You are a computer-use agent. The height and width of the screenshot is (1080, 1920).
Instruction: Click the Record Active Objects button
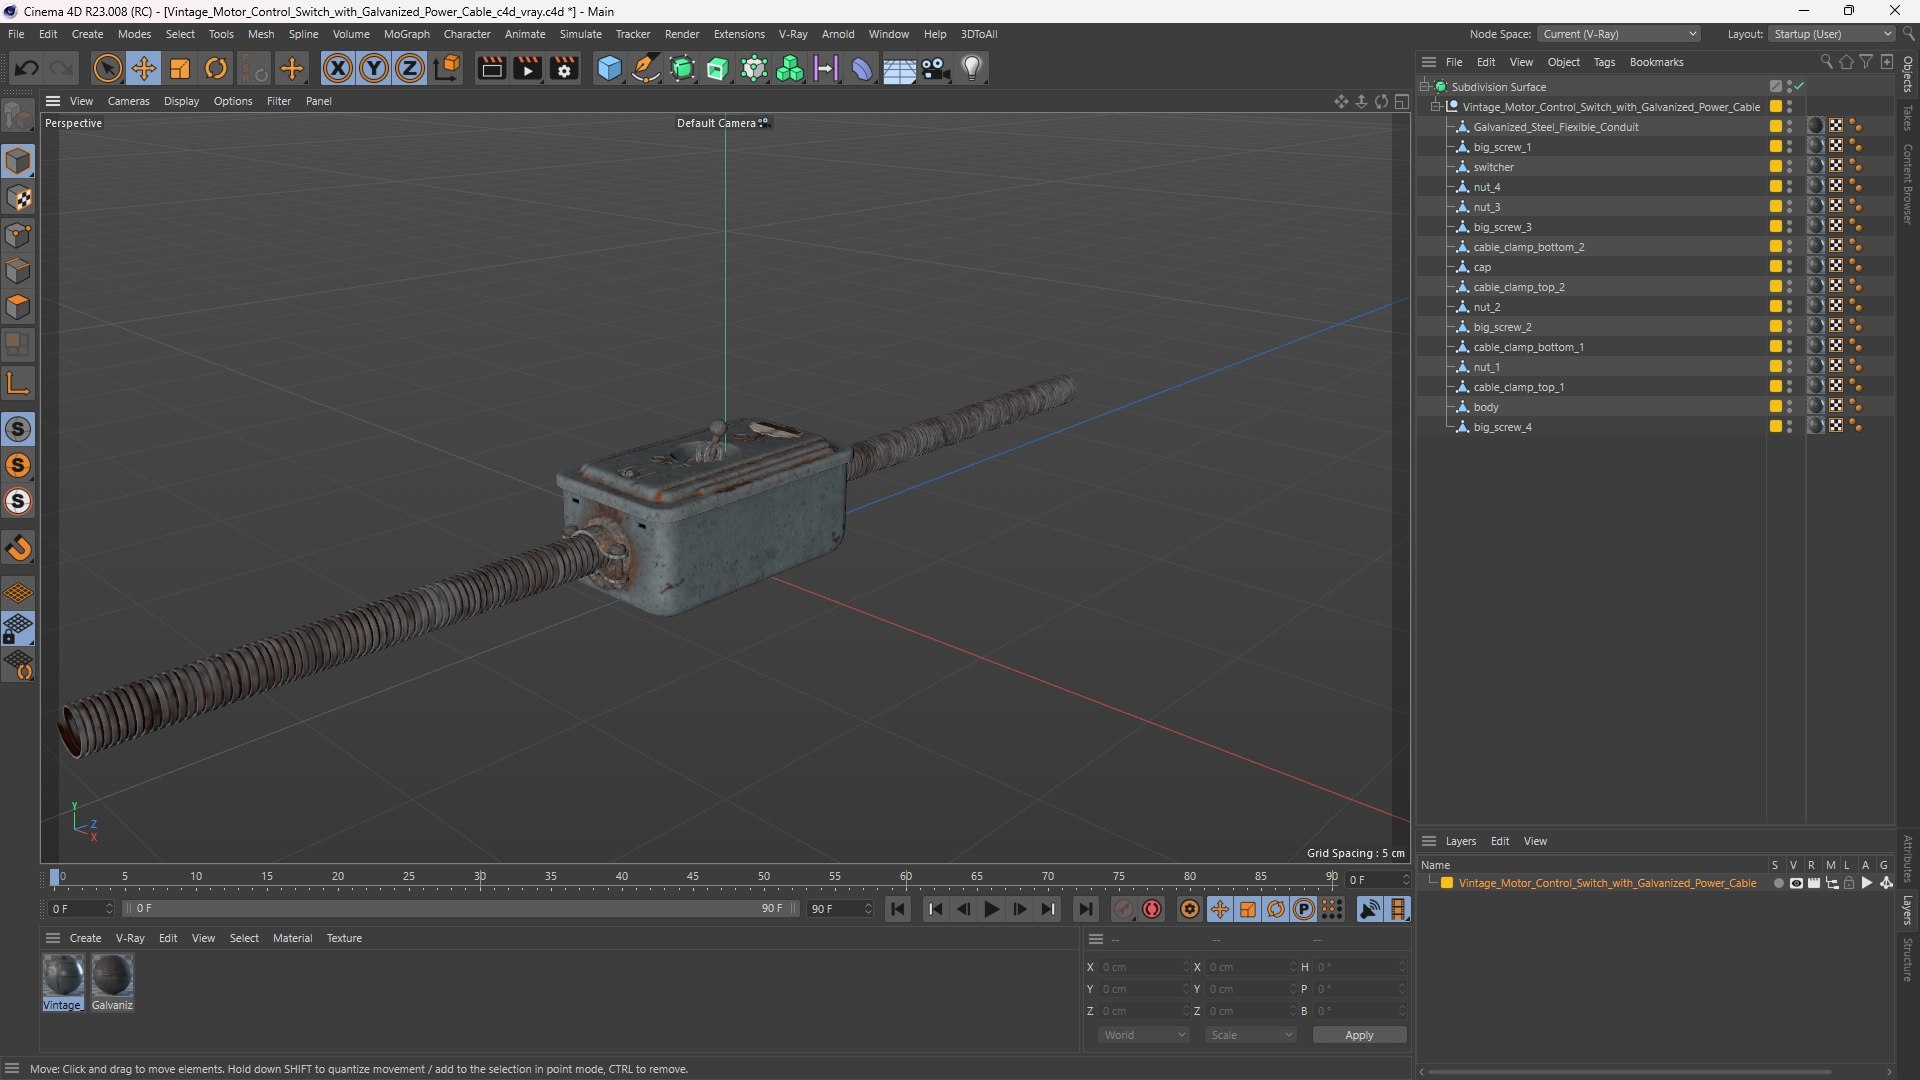click(x=1152, y=909)
